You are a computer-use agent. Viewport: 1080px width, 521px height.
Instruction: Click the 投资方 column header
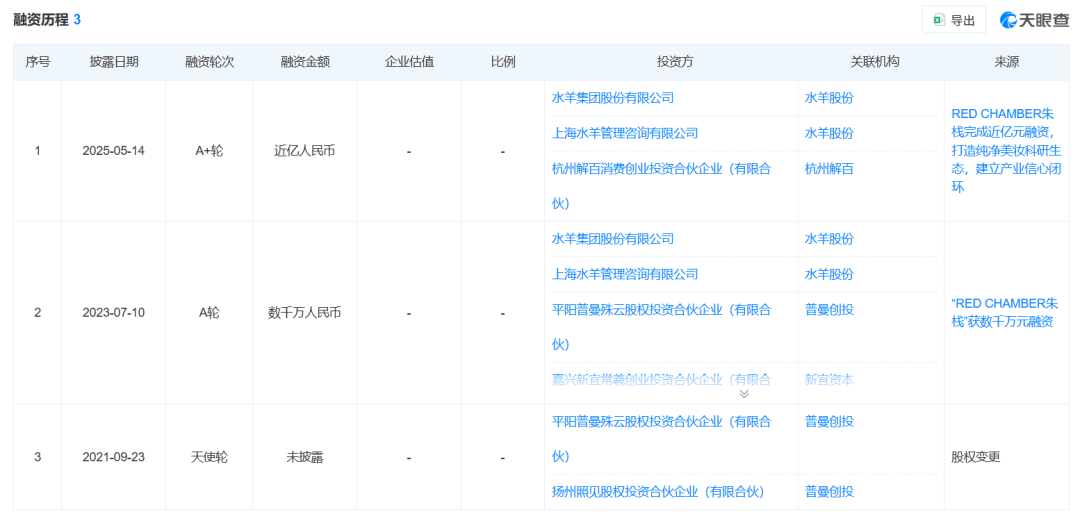pos(674,62)
